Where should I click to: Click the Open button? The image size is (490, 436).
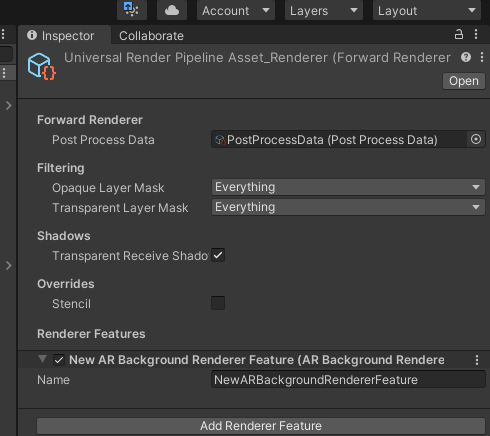[464, 81]
